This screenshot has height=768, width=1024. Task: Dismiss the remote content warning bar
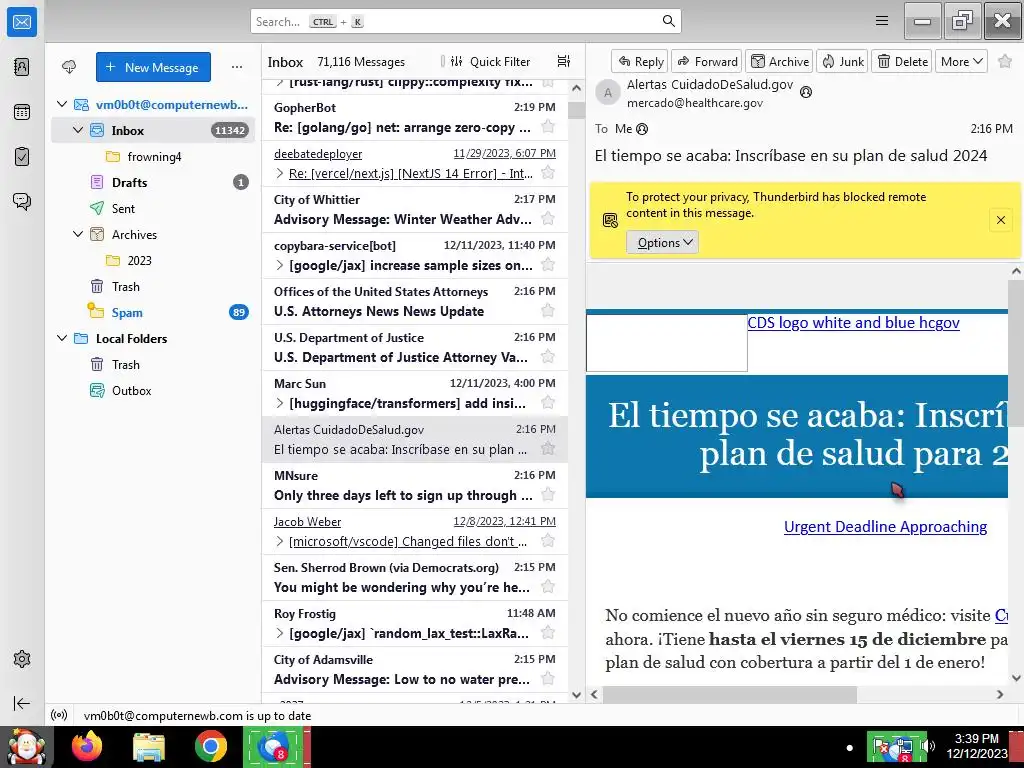coord(1000,220)
